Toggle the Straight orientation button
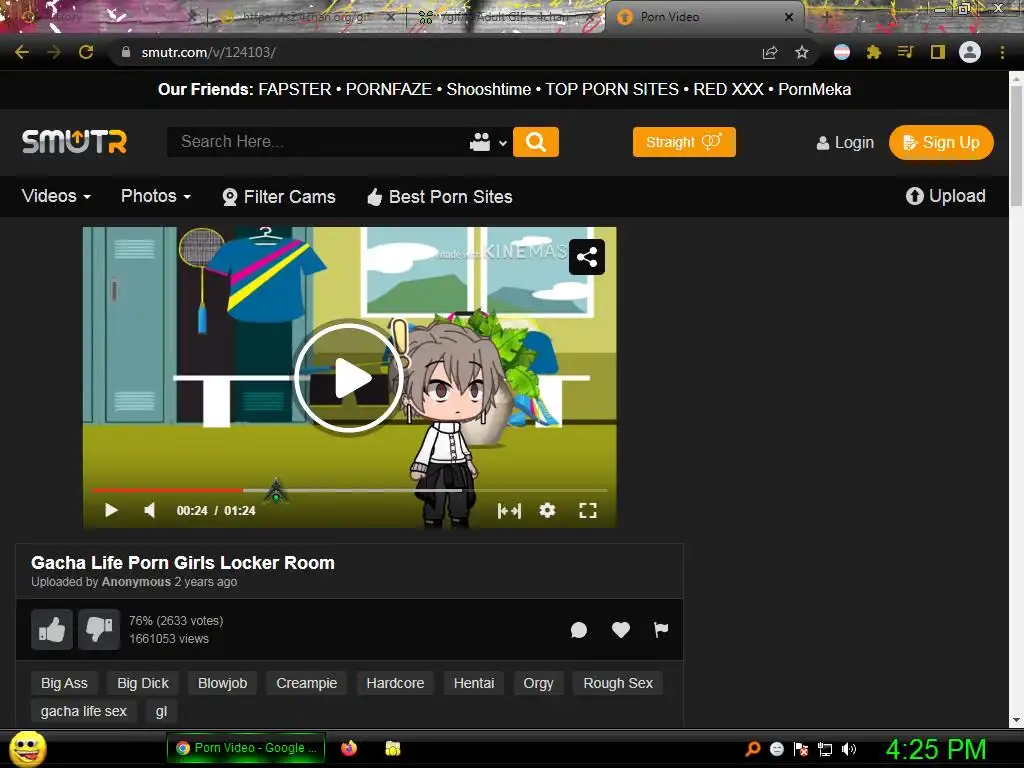 click(684, 142)
